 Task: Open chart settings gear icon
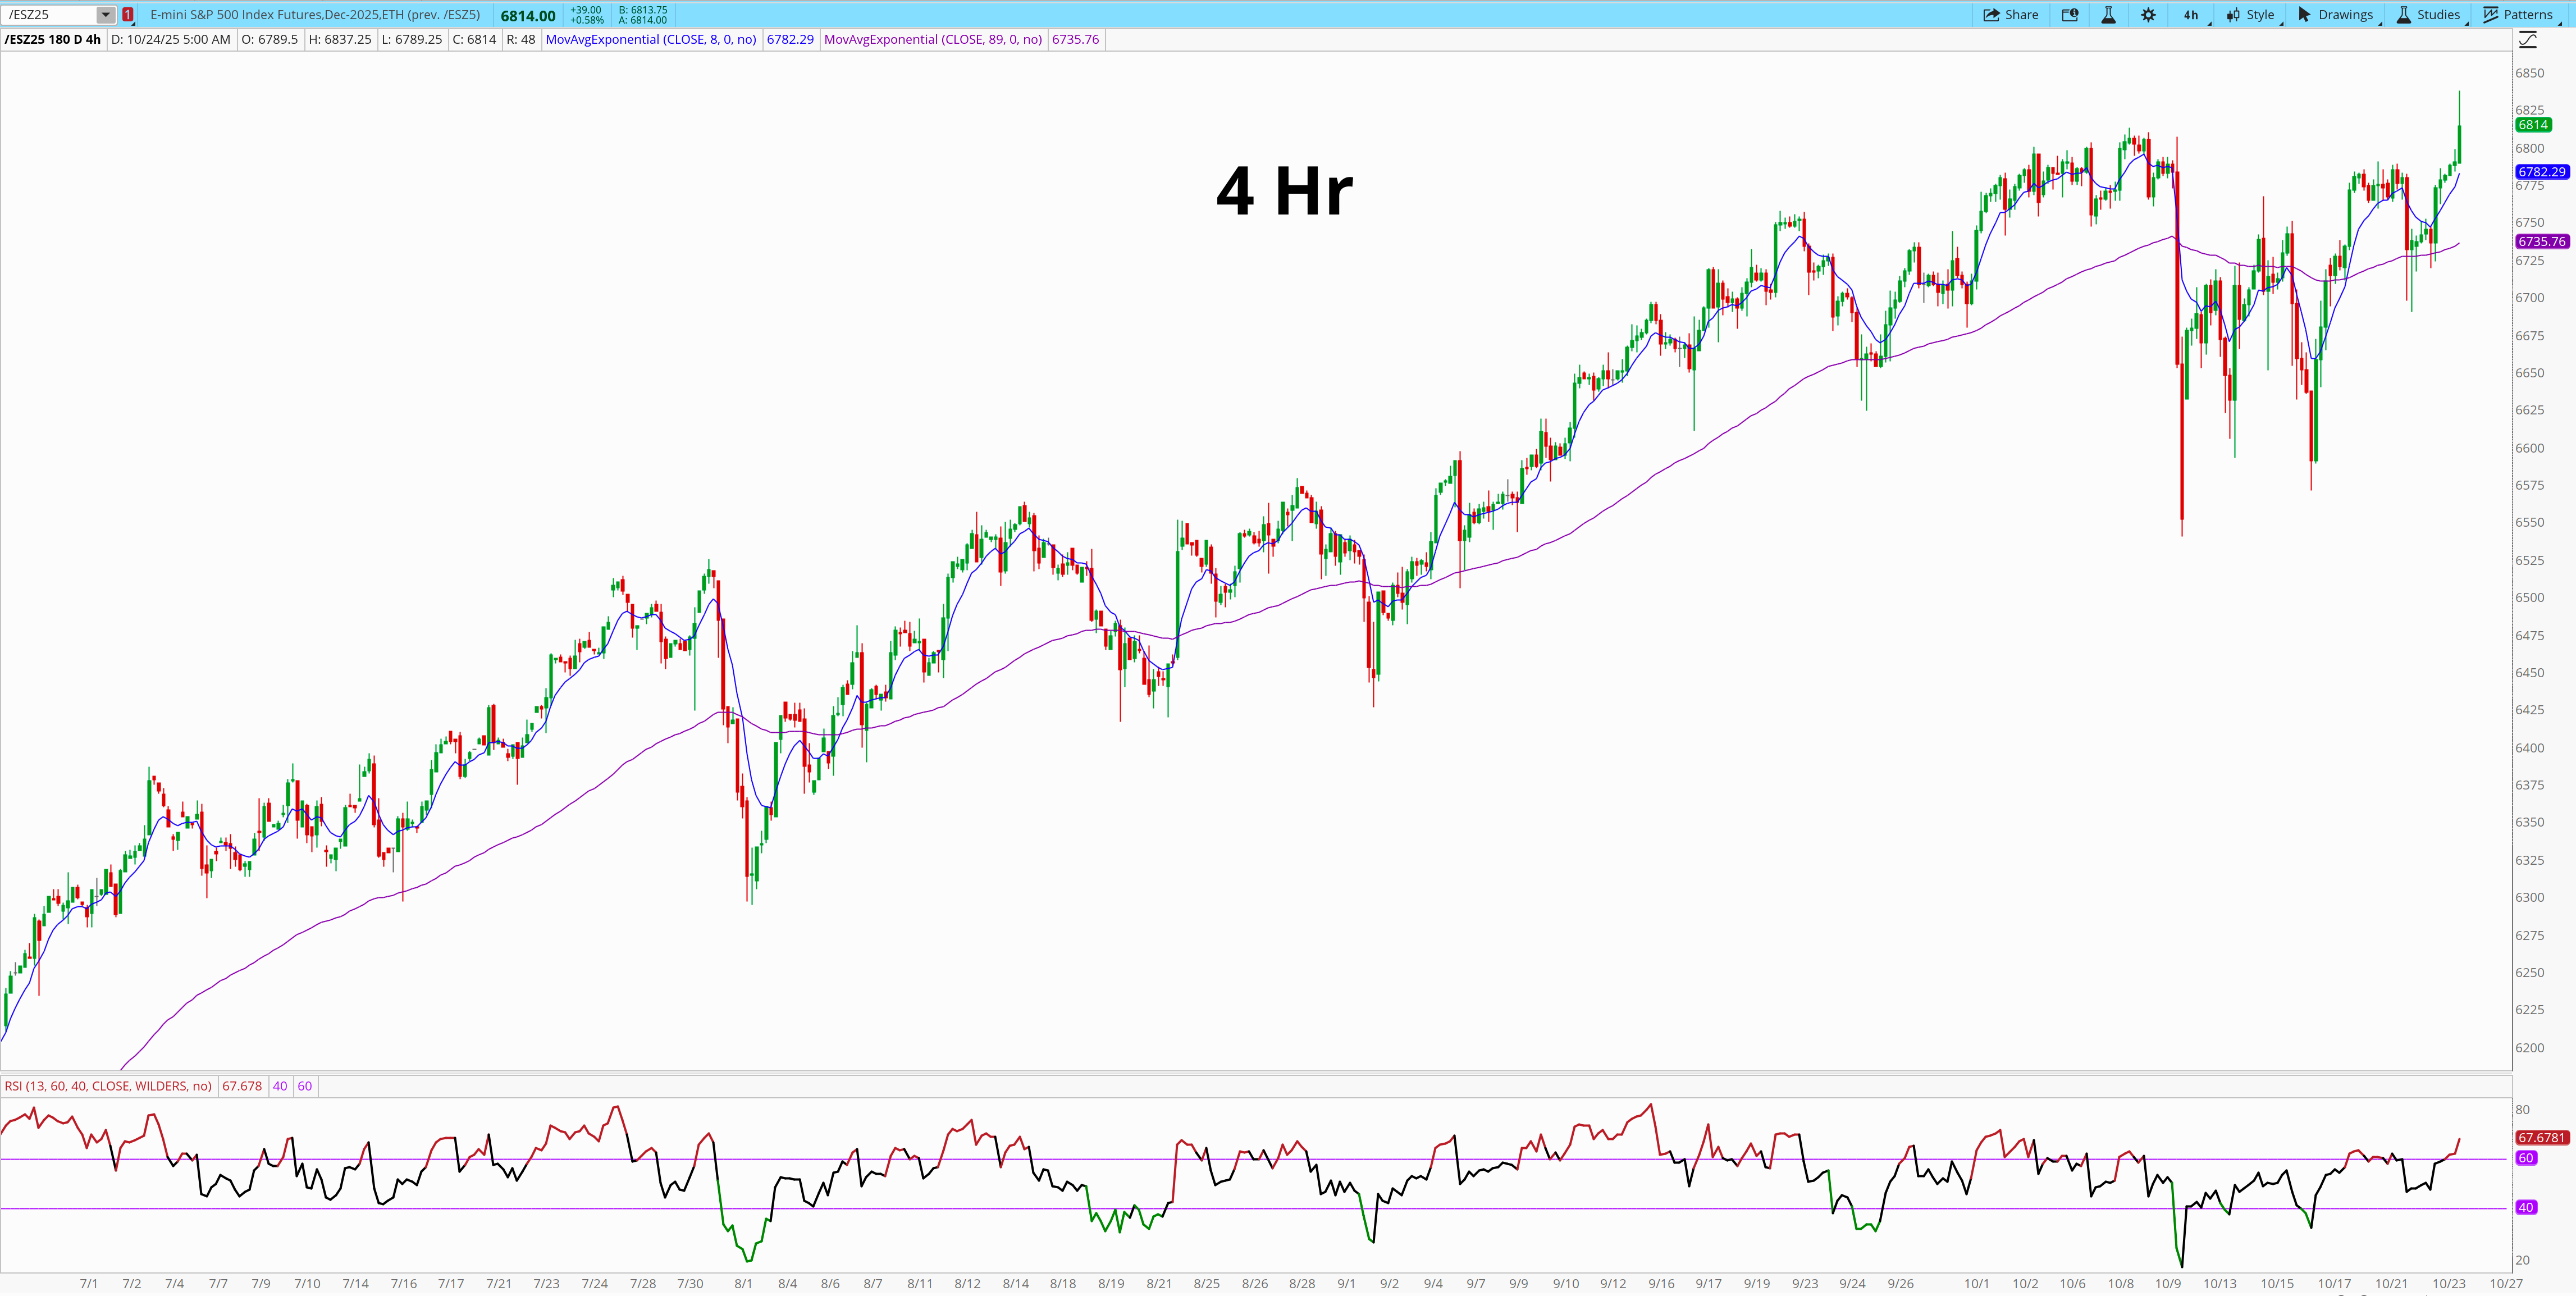click(2148, 15)
